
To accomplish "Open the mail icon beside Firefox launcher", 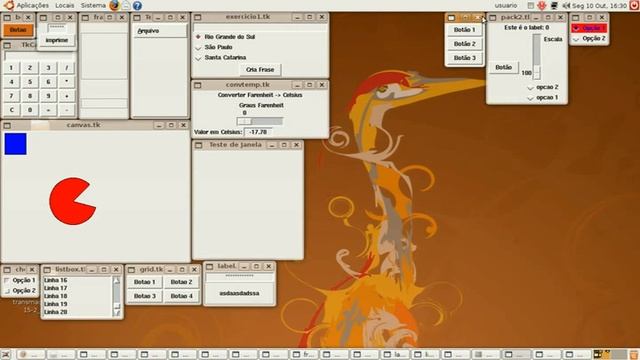I will [126, 5].
